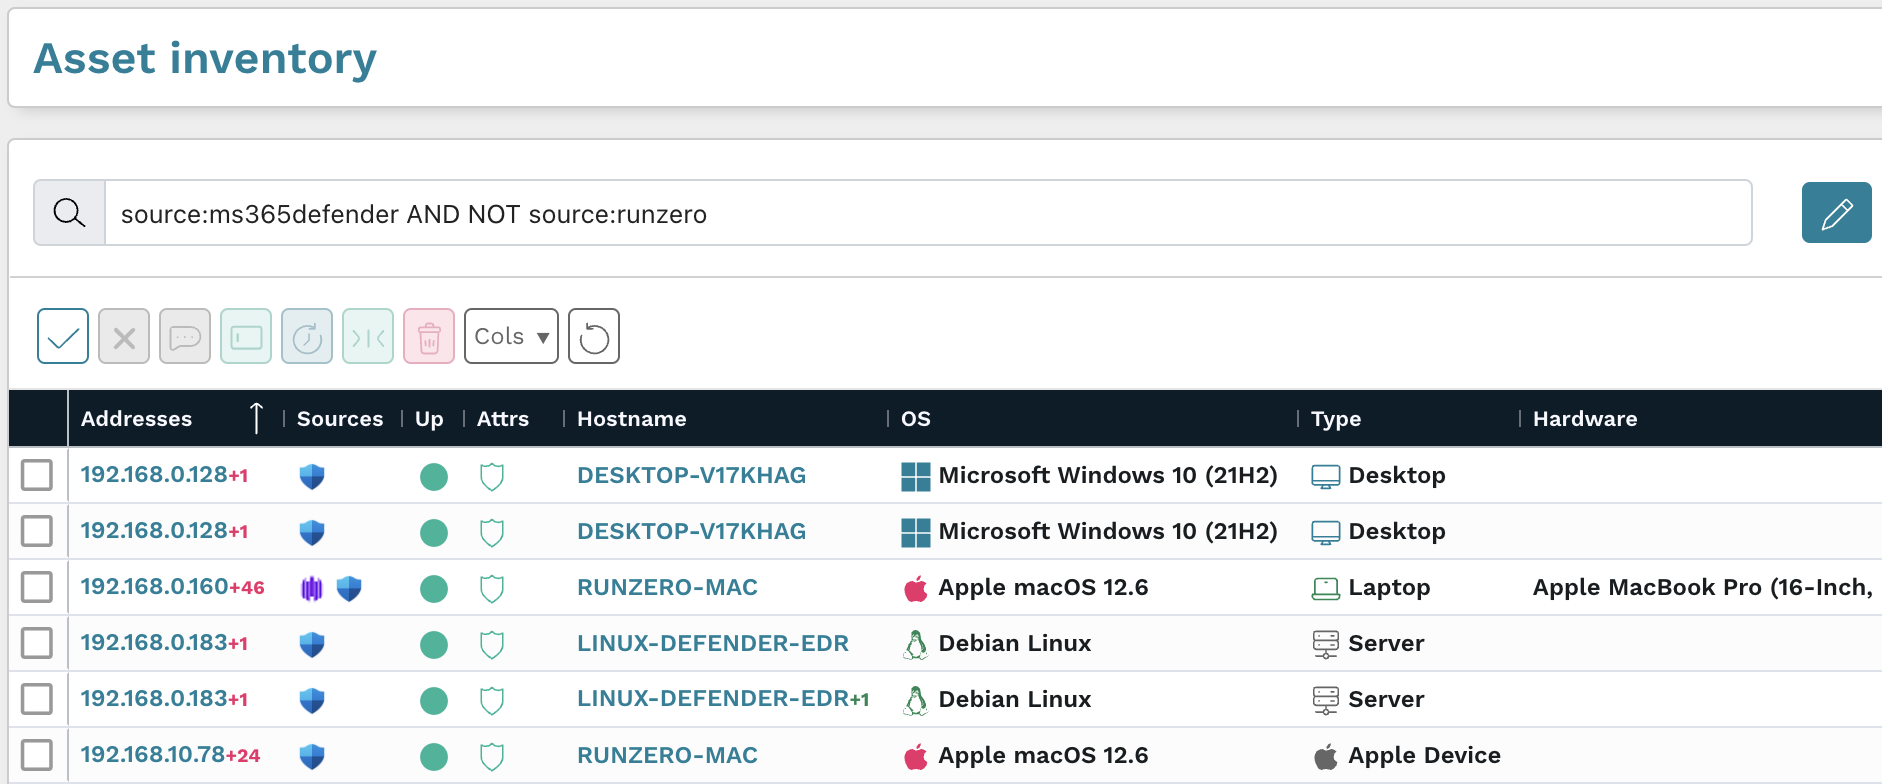The width and height of the screenshot is (1882, 784).
Task: Click the magnifying glass search icon
Action: 69,213
